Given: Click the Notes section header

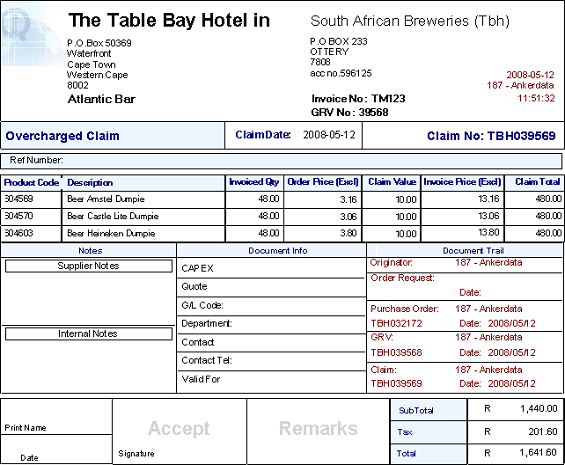Looking at the screenshot, I should click(x=89, y=251).
